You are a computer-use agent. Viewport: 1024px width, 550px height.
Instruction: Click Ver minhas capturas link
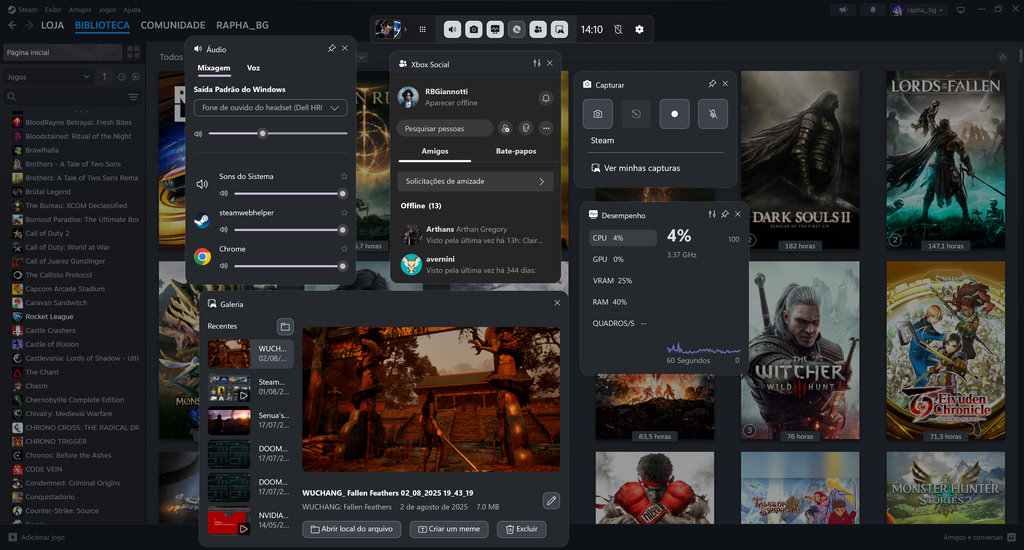635,168
